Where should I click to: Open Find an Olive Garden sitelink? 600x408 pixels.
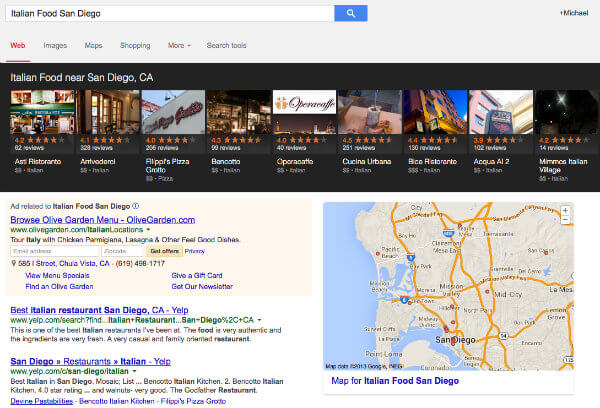(59, 286)
